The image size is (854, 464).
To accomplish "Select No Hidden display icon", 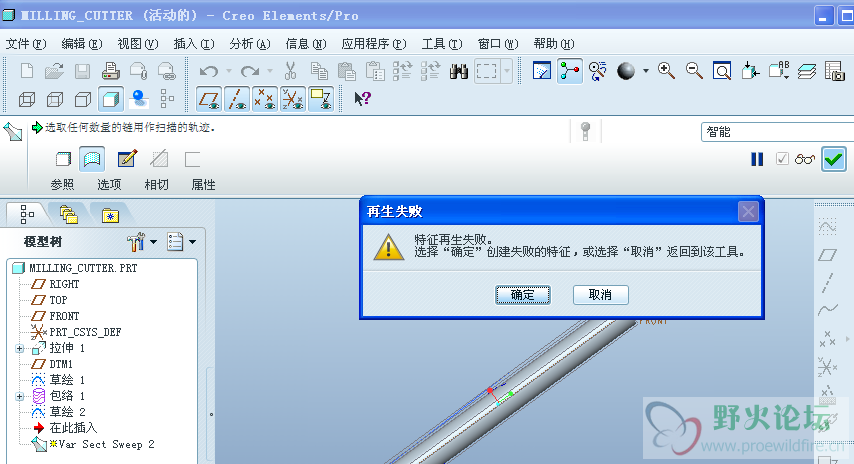I will [x=82, y=99].
